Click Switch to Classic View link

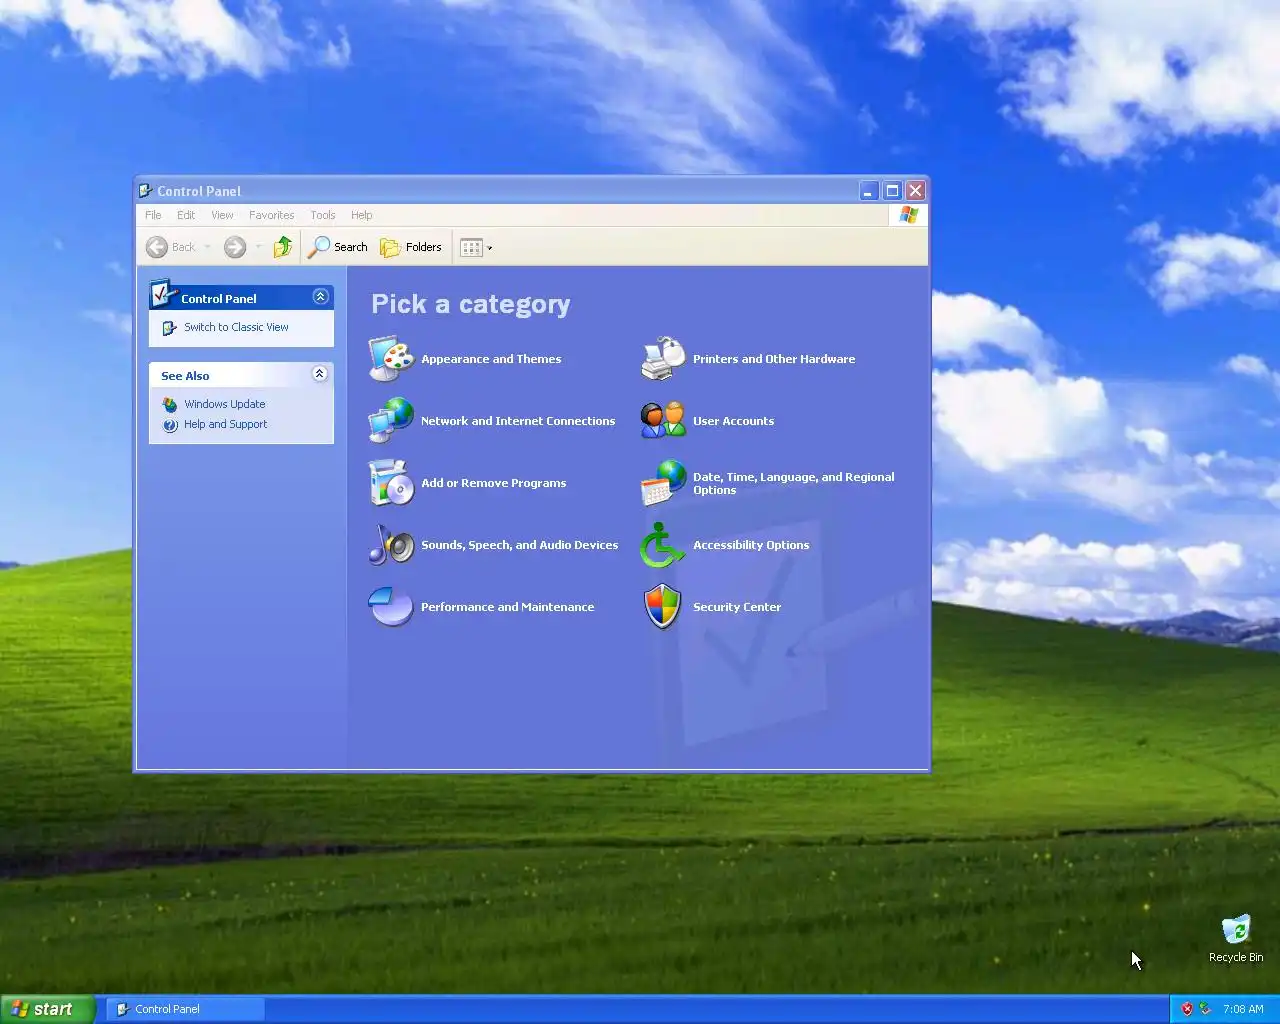(236, 327)
